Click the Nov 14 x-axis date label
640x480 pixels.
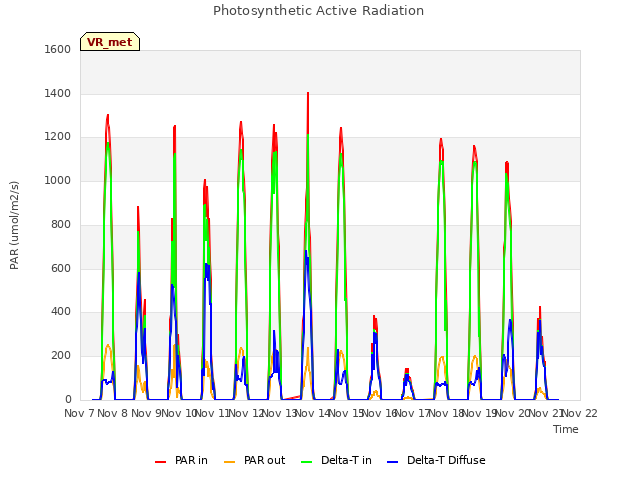(313, 413)
